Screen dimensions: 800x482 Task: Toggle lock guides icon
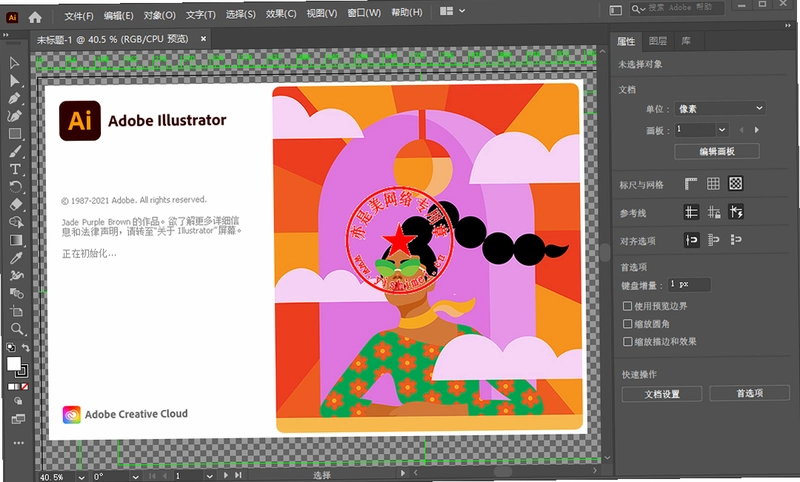(x=714, y=212)
